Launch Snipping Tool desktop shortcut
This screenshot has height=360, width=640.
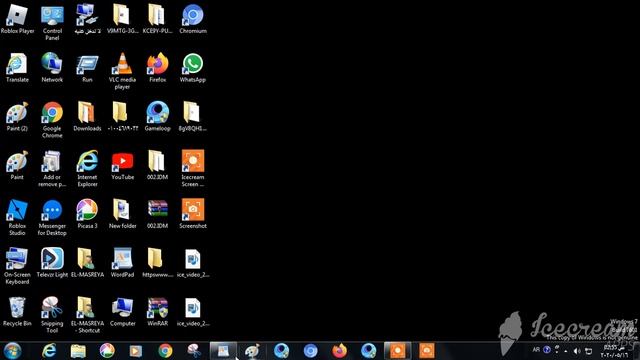(x=52, y=315)
